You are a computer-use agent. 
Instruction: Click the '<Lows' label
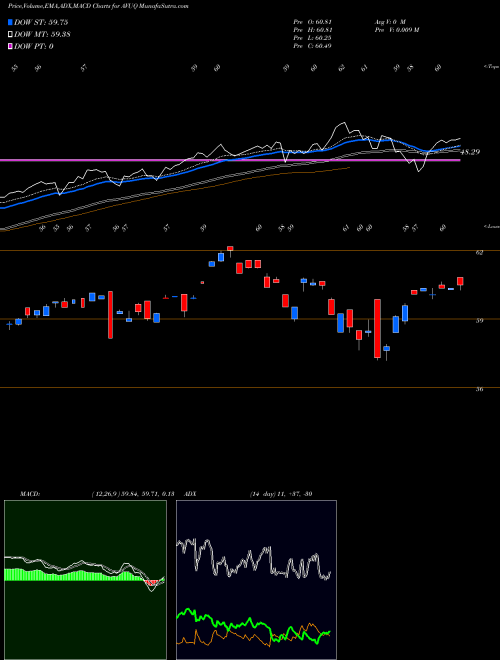point(491,226)
